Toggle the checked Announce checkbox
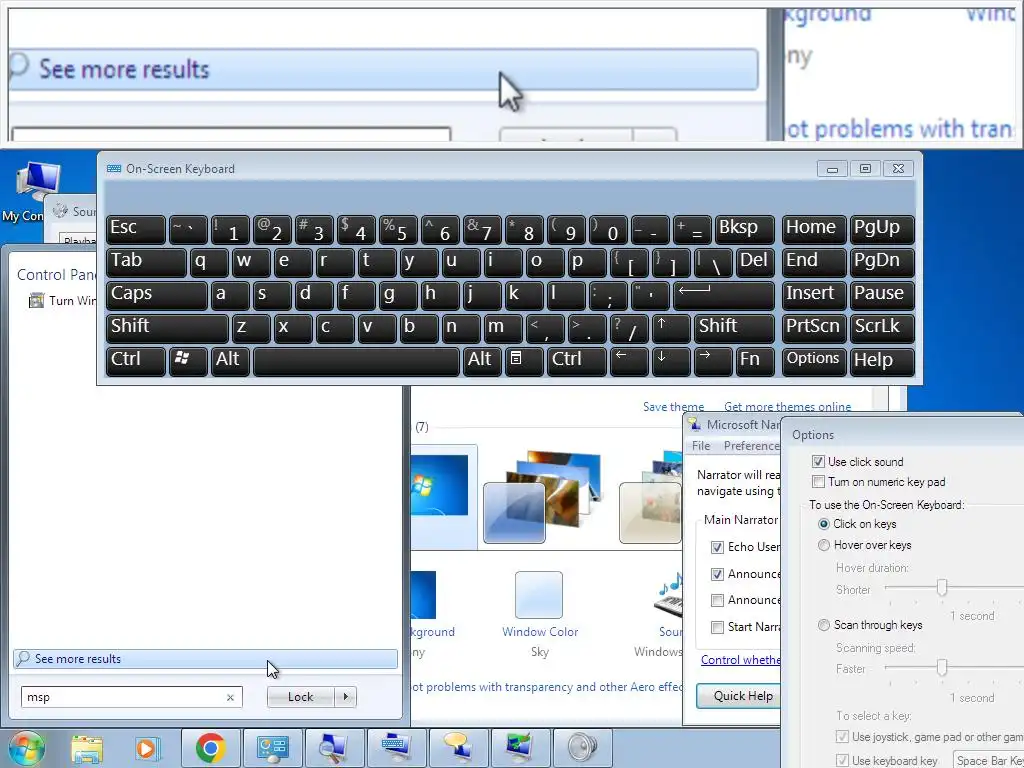The width and height of the screenshot is (1024, 768). [x=717, y=574]
